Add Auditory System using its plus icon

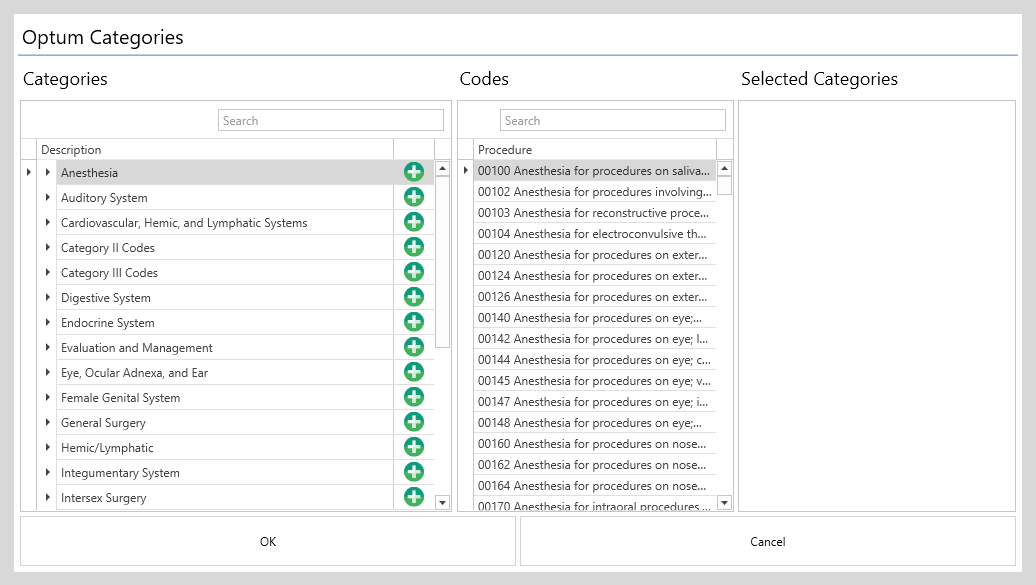click(x=414, y=197)
